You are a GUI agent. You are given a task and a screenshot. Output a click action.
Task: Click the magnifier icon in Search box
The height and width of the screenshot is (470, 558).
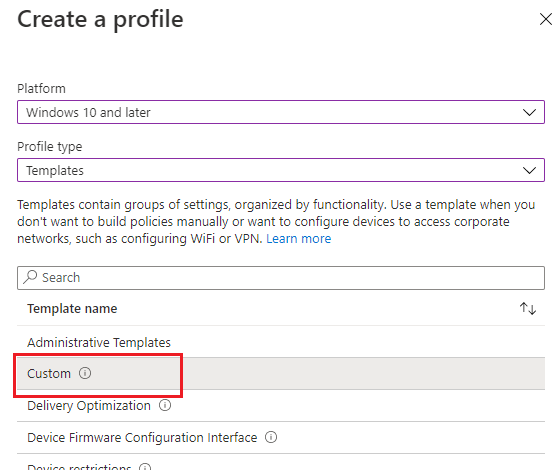point(30,277)
